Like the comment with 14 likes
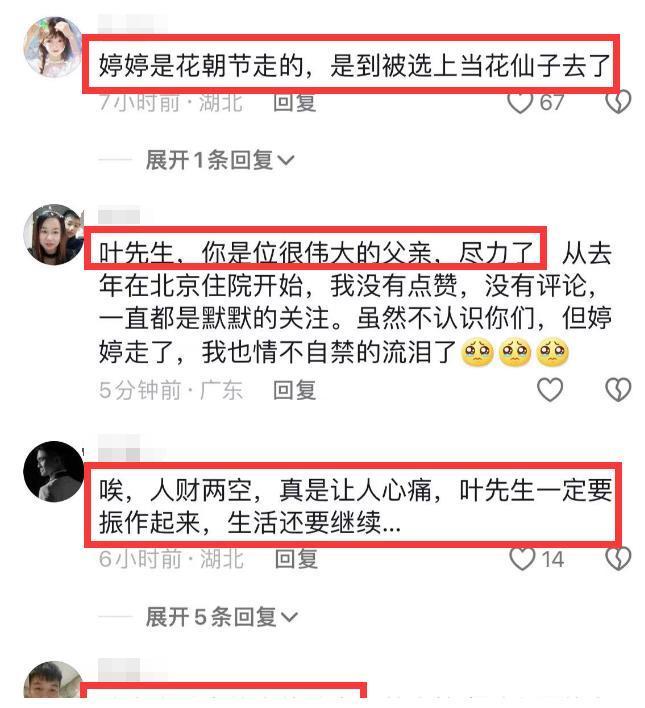 522,559
